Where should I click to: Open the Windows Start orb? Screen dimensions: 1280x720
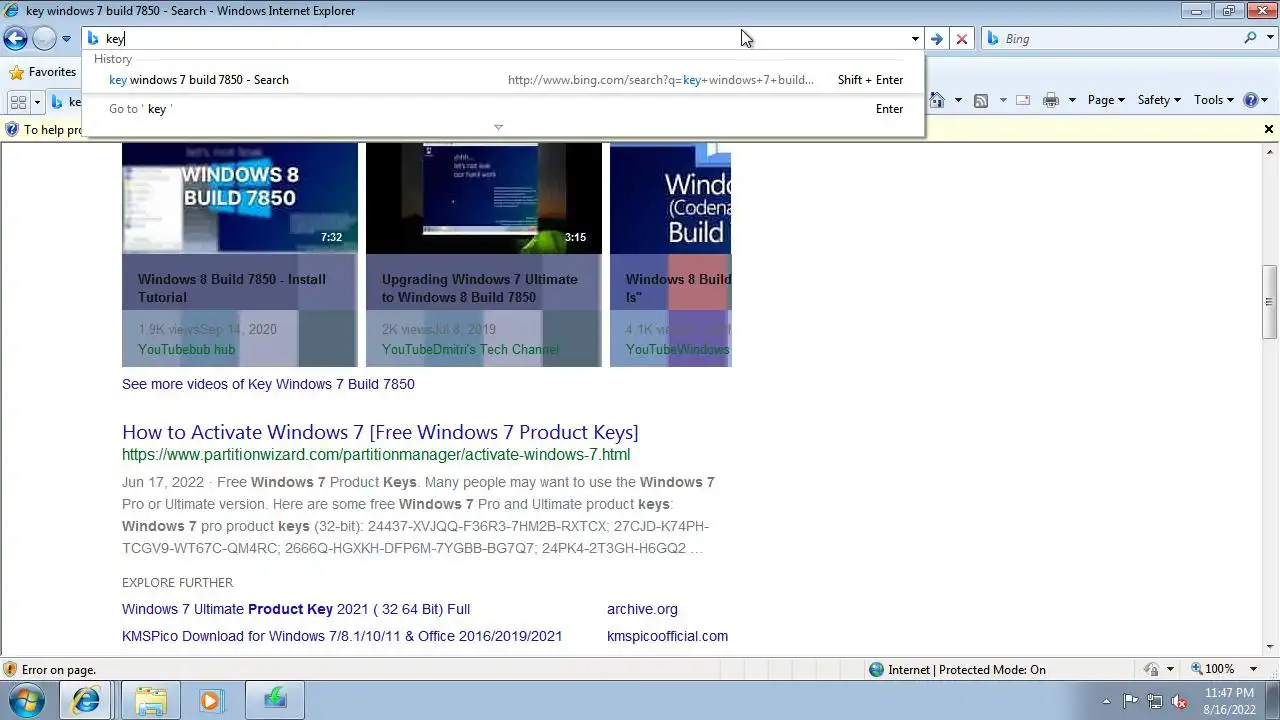(x=27, y=700)
